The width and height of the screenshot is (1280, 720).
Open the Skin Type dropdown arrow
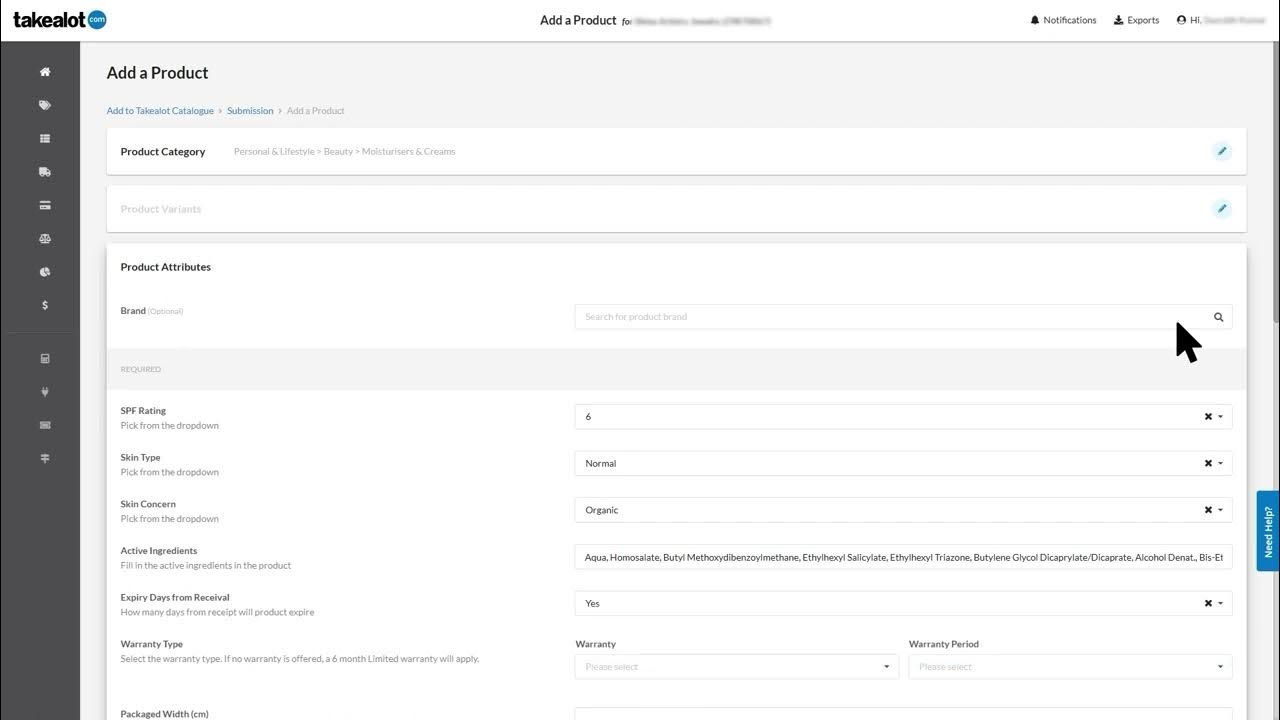coord(1221,464)
